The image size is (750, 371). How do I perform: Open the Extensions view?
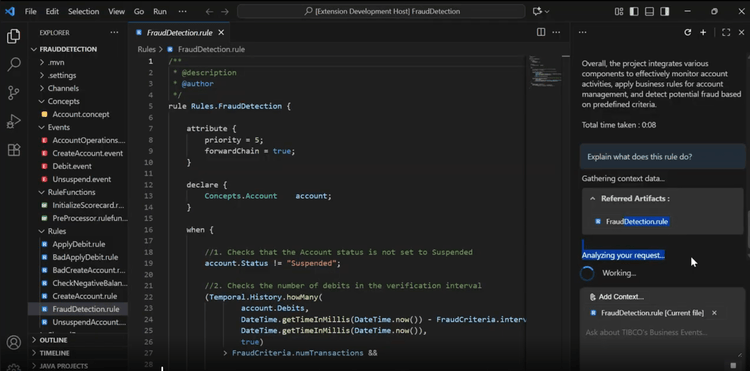click(x=13, y=150)
